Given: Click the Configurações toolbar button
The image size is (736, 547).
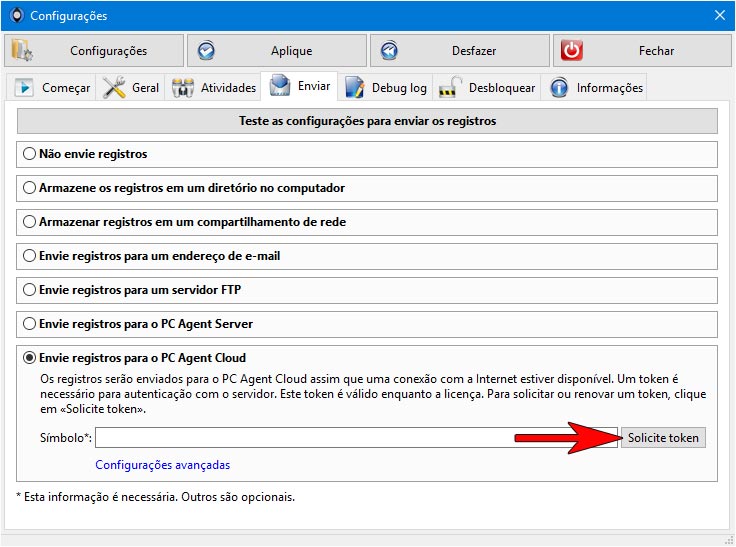Looking at the screenshot, I should point(94,51).
